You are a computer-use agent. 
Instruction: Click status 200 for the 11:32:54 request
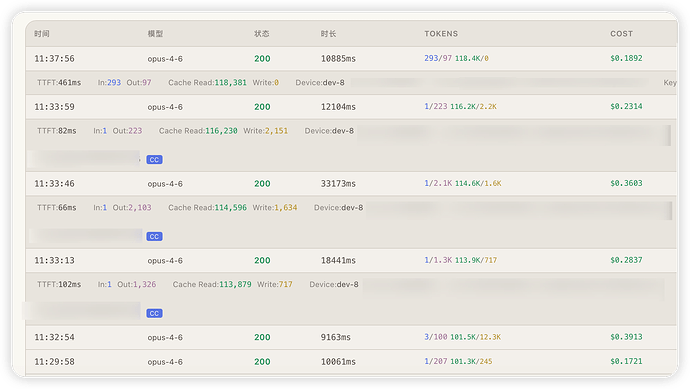click(262, 338)
